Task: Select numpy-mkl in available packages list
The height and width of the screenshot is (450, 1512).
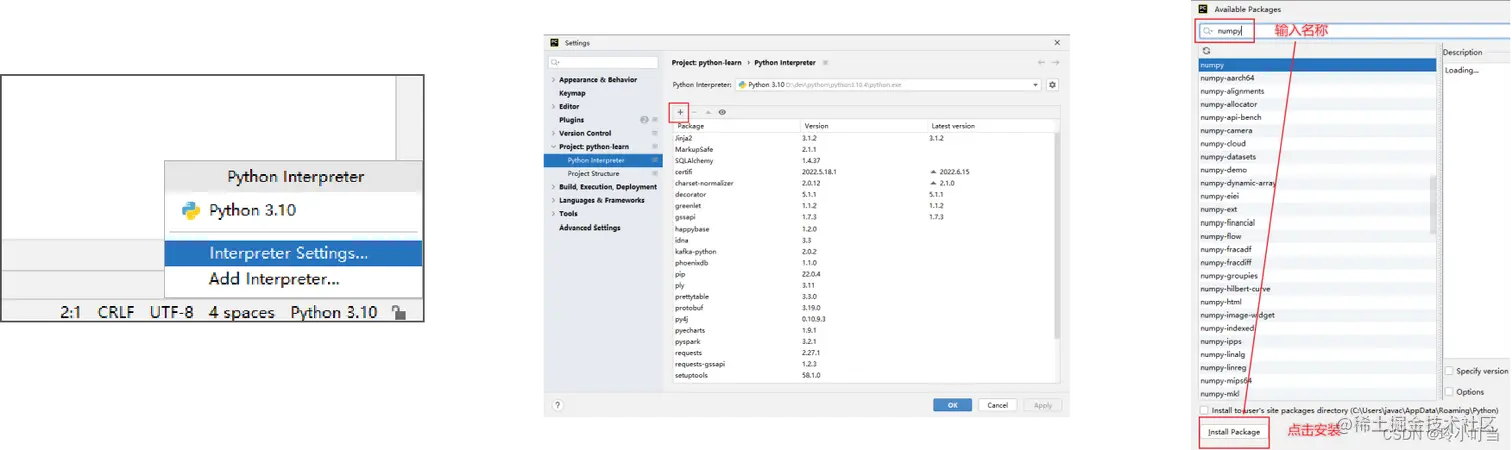Action: coord(1316,394)
